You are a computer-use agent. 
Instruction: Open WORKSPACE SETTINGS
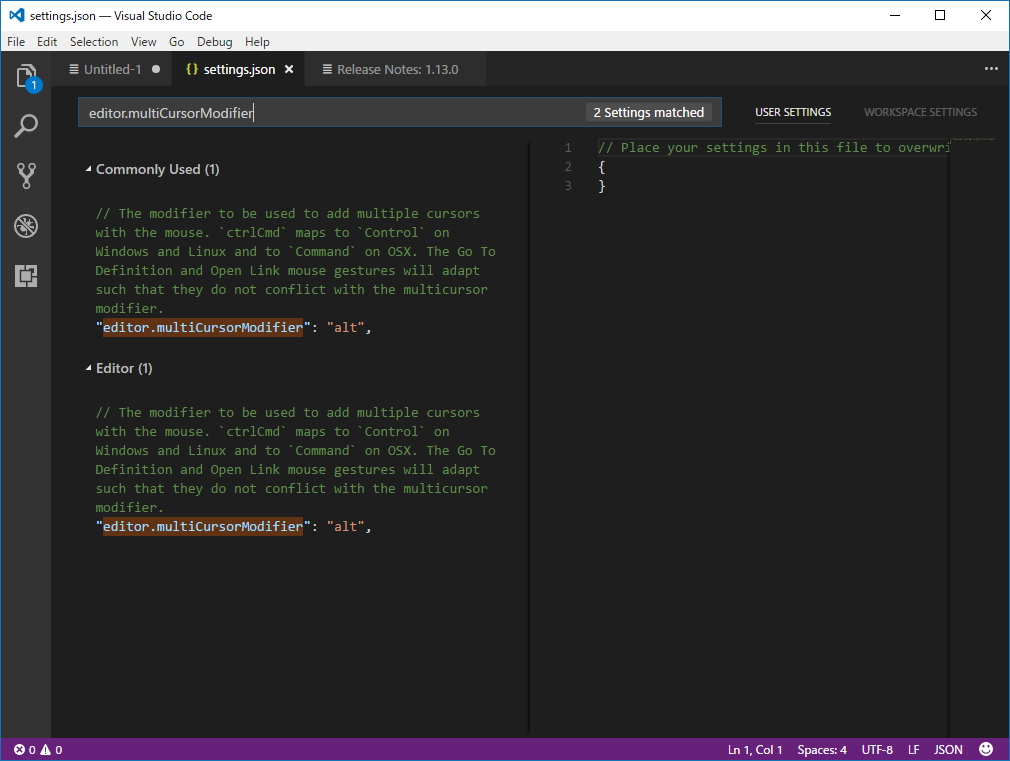click(920, 112)
